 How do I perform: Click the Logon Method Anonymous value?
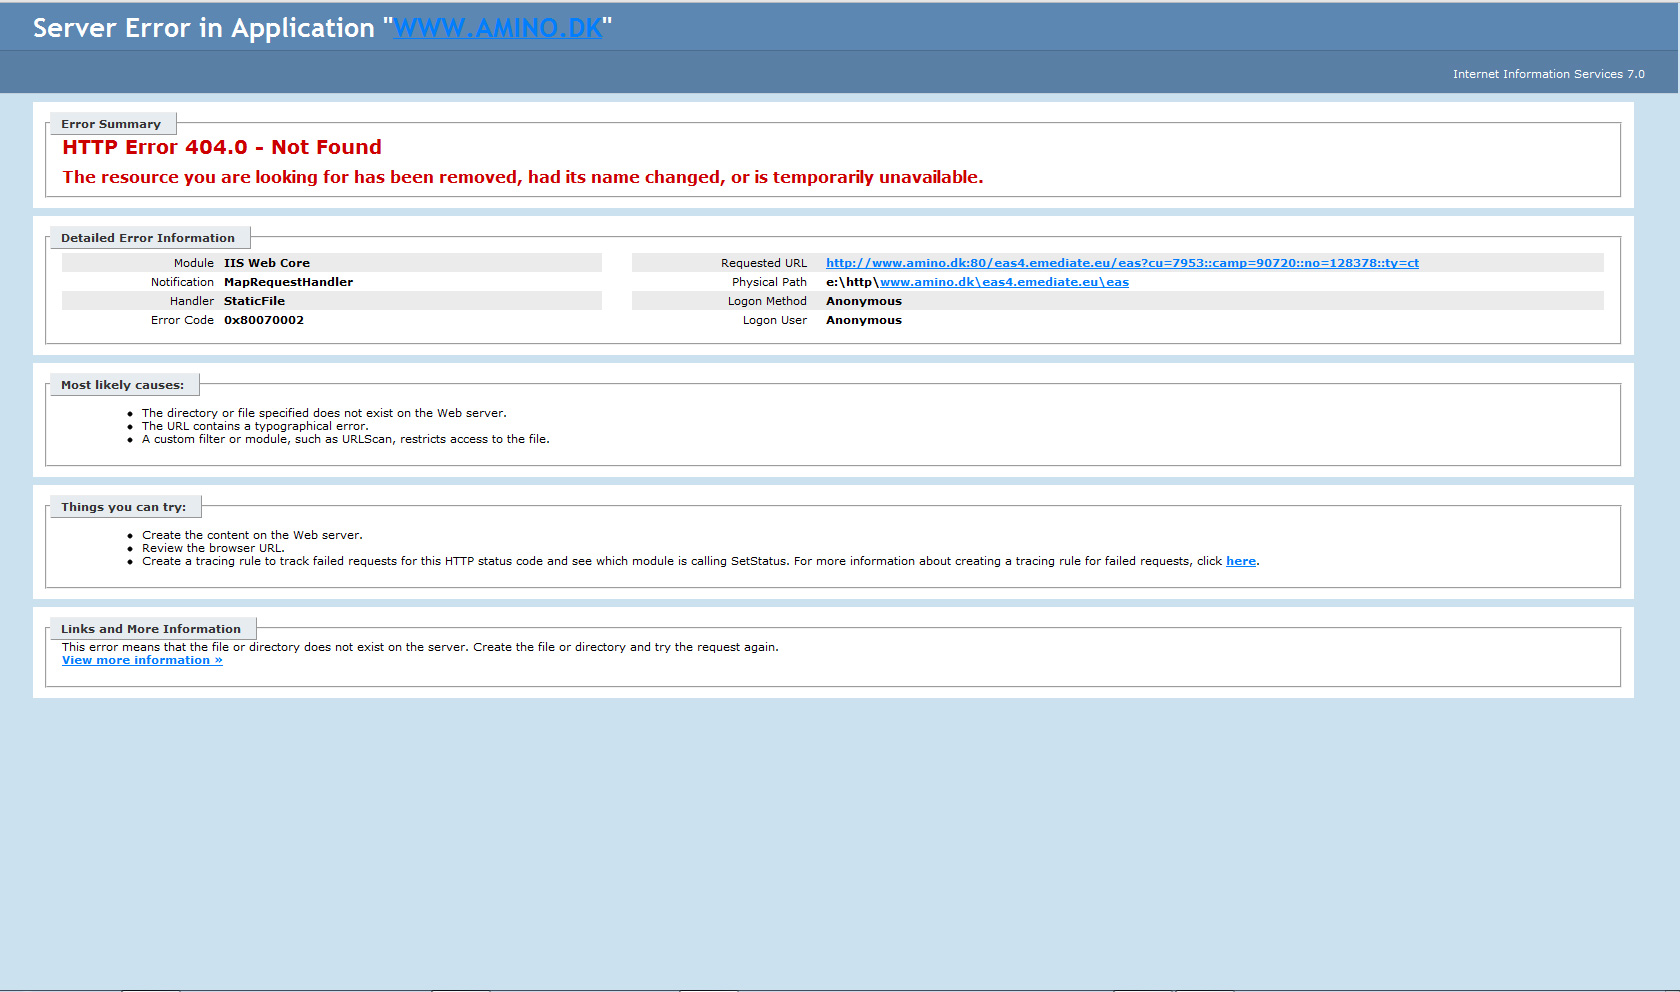pyautogui.click(x=864, y=301)
